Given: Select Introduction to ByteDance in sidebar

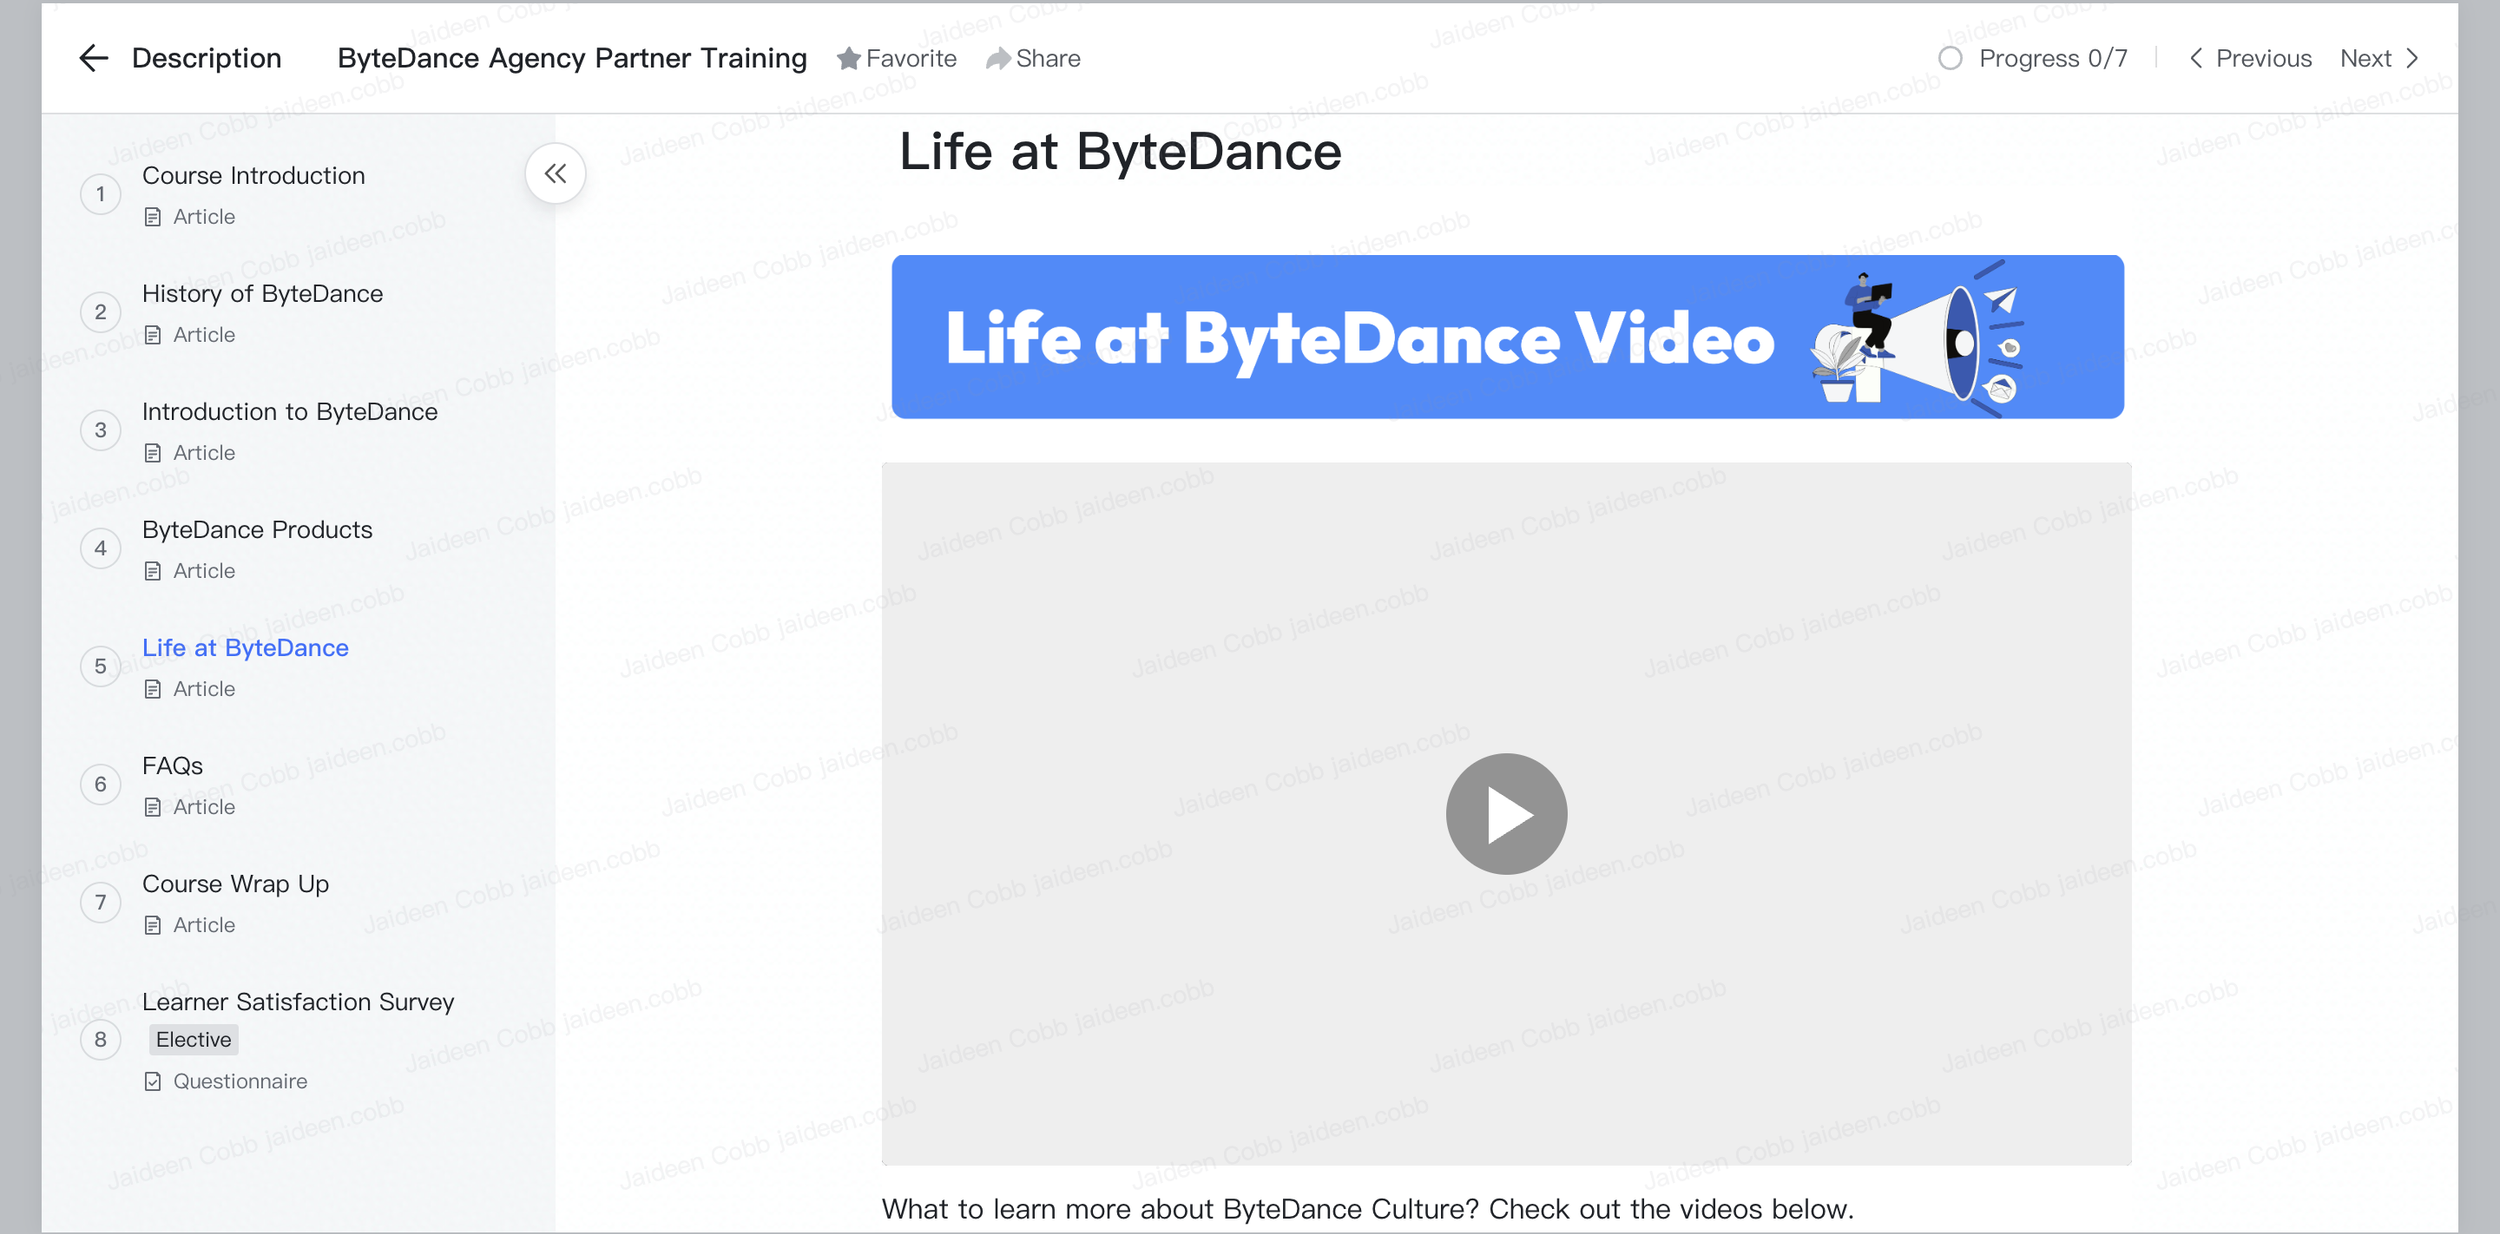Looking at the screenshot, I should tap(289, 412).
